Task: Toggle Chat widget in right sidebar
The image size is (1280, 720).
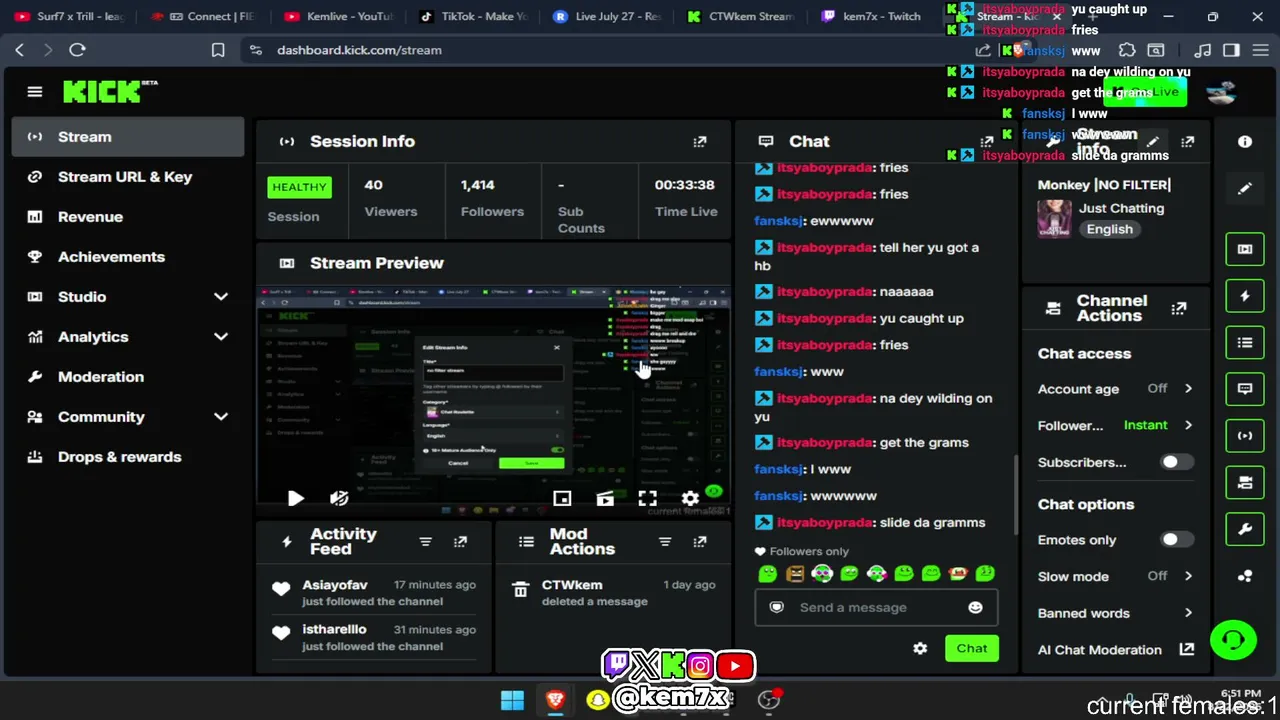Action: click(1245, 389)
